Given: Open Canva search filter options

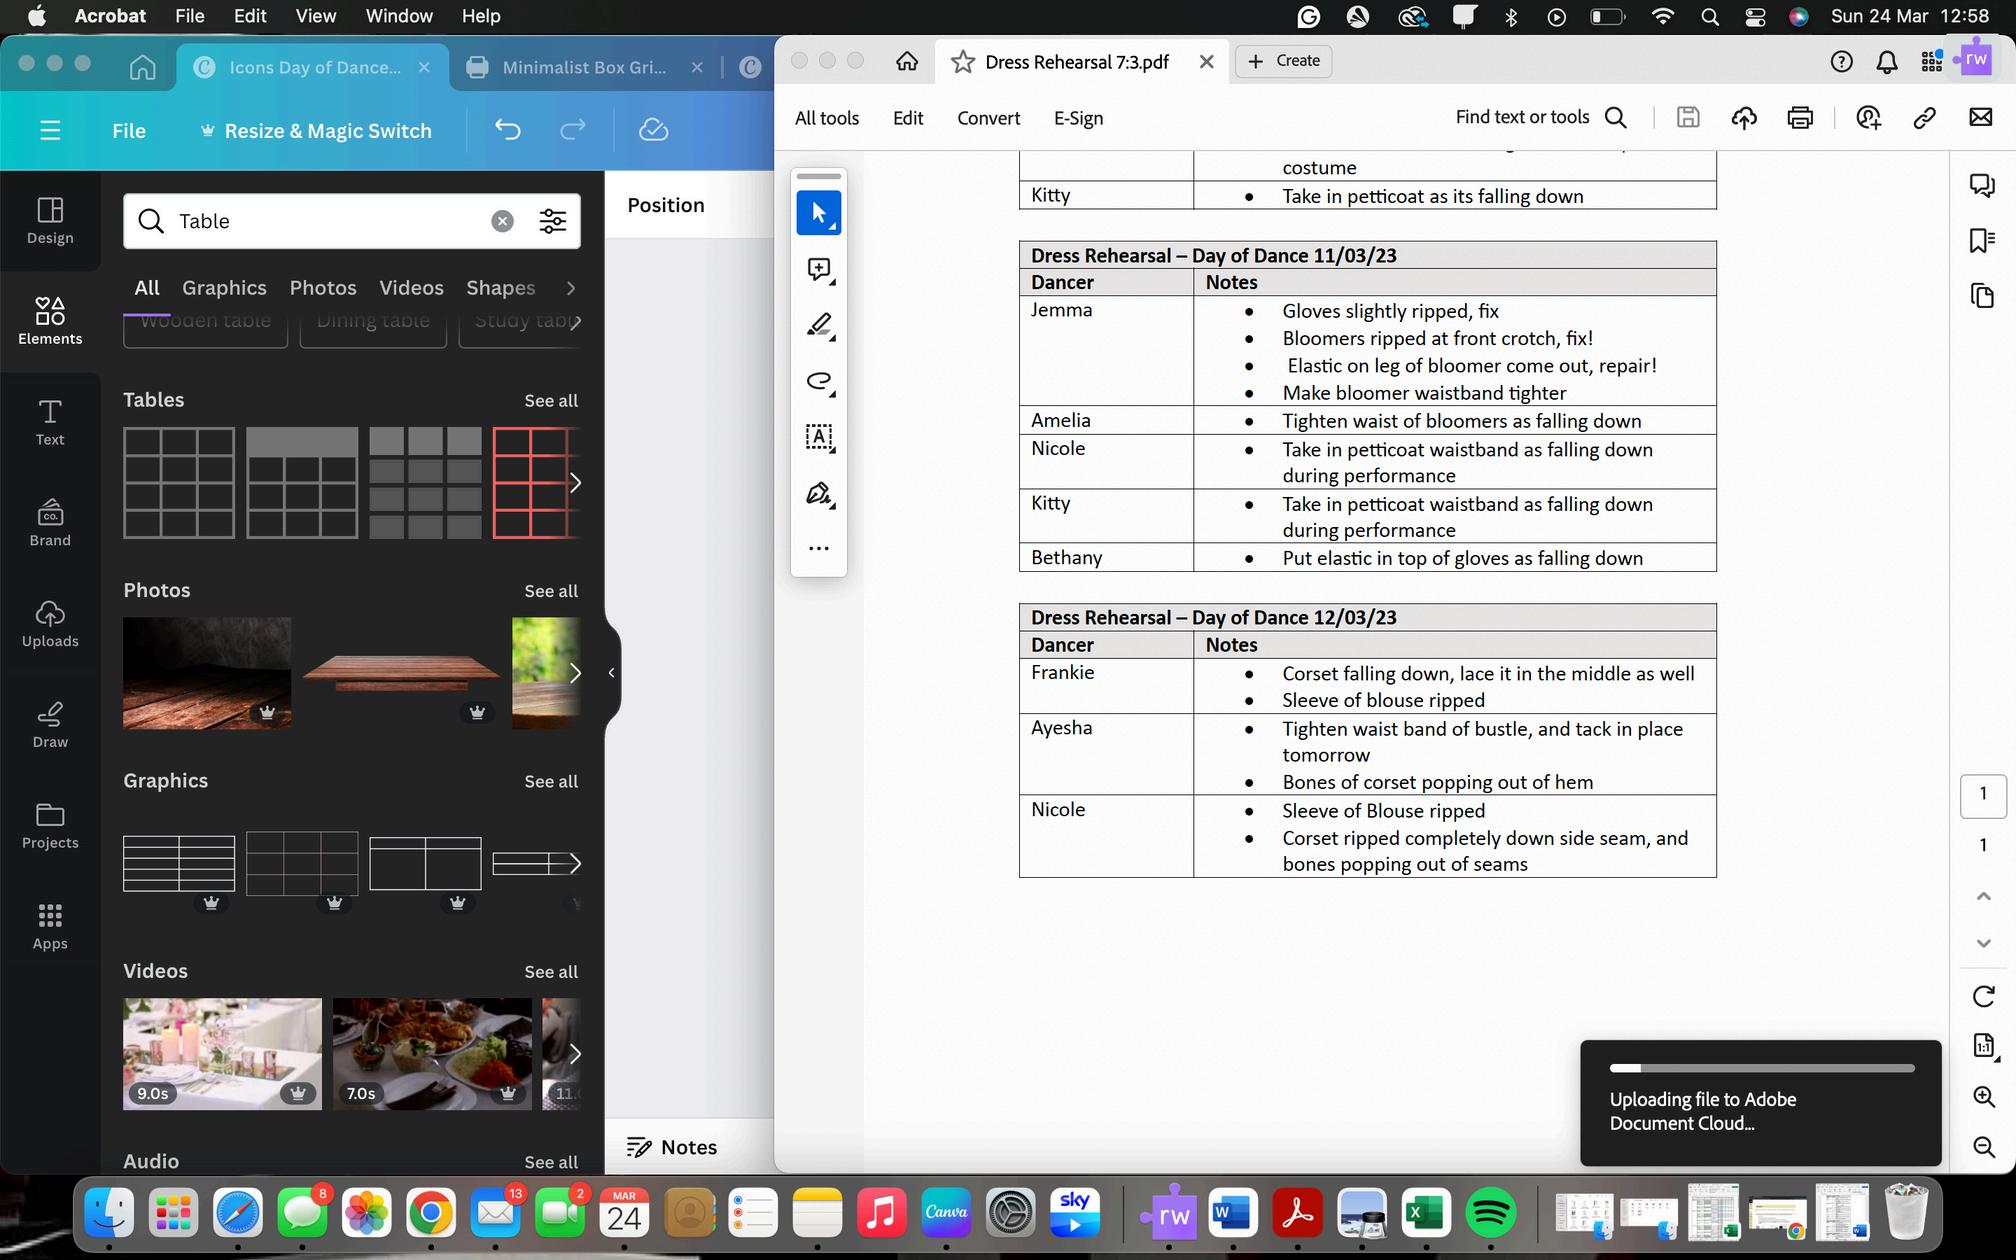Looking at the screenshot, I should click(x=553, y=221).
